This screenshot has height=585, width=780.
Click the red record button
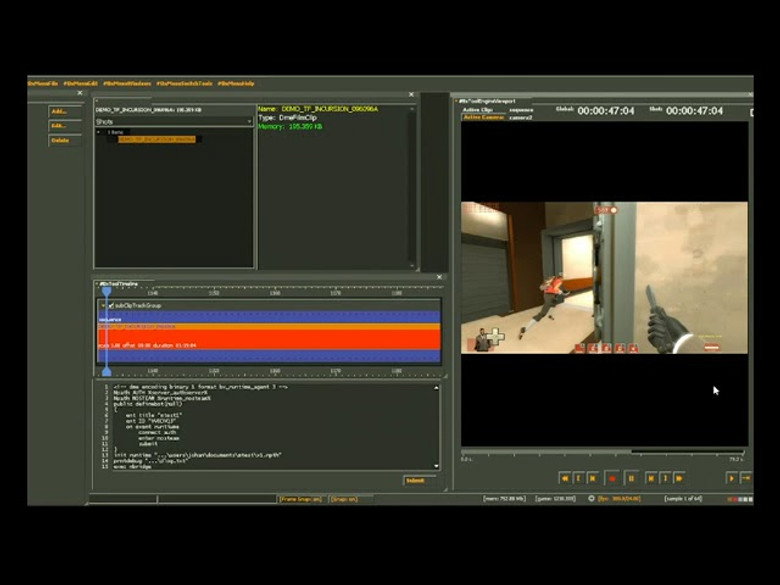[x=612, y=478]
